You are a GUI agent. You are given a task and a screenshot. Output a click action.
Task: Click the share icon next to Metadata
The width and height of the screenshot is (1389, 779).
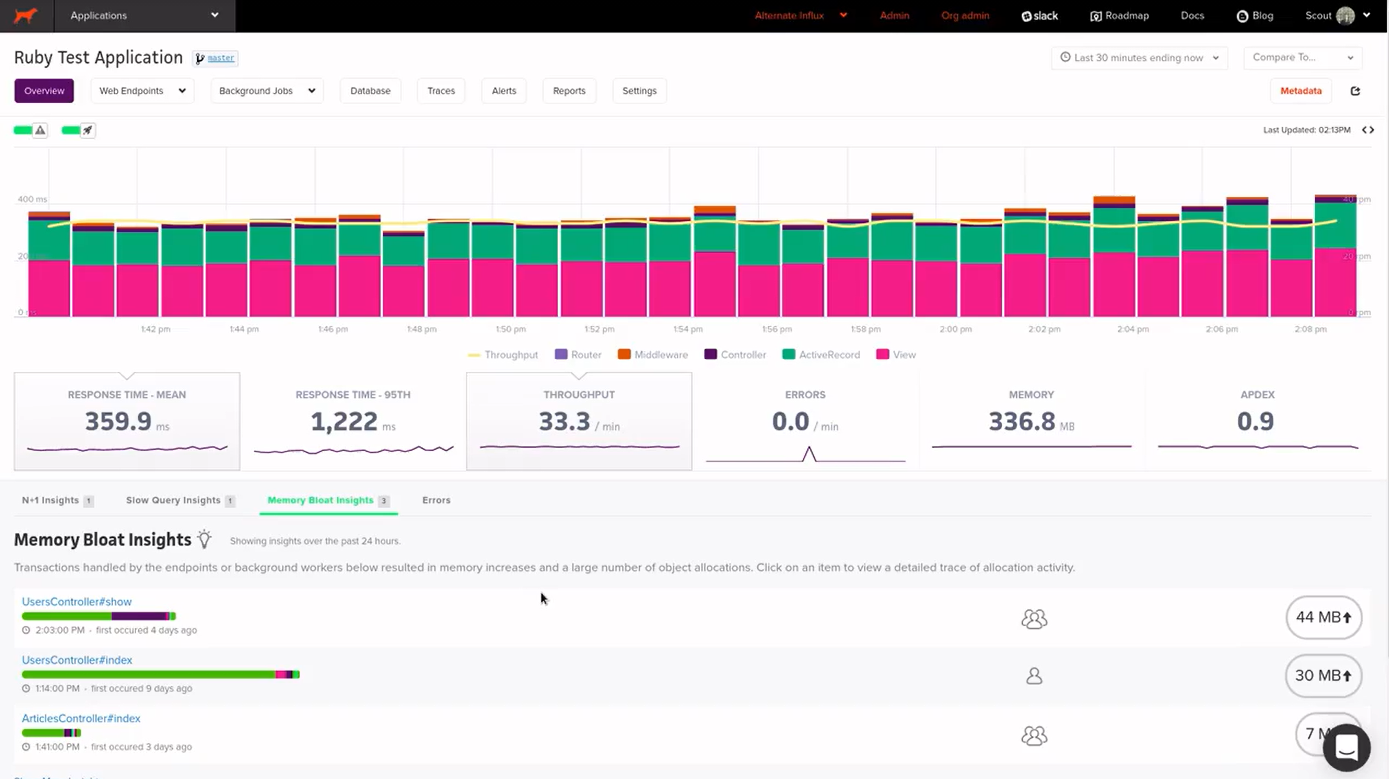tap(1355, 91)
